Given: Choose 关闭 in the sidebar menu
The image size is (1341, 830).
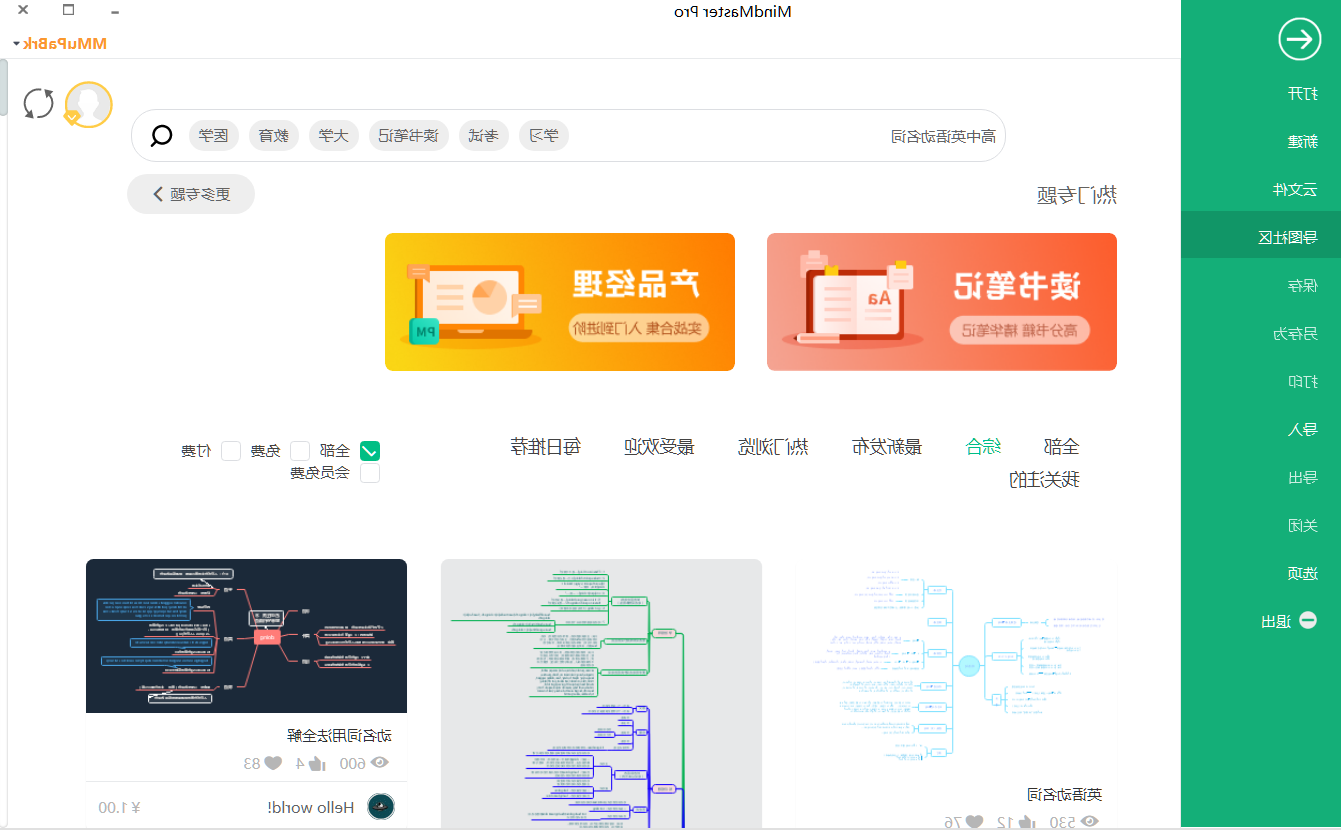Looking at the screenshot, I should coord(1302,526).
